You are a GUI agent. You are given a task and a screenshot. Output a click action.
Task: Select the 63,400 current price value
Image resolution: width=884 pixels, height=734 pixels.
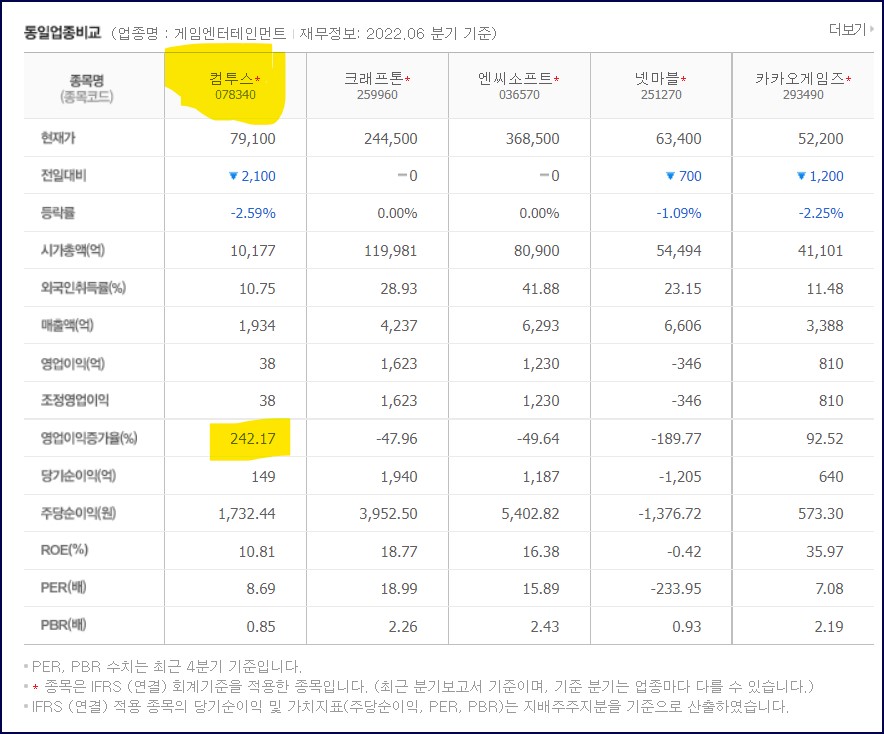click(679, 139)
